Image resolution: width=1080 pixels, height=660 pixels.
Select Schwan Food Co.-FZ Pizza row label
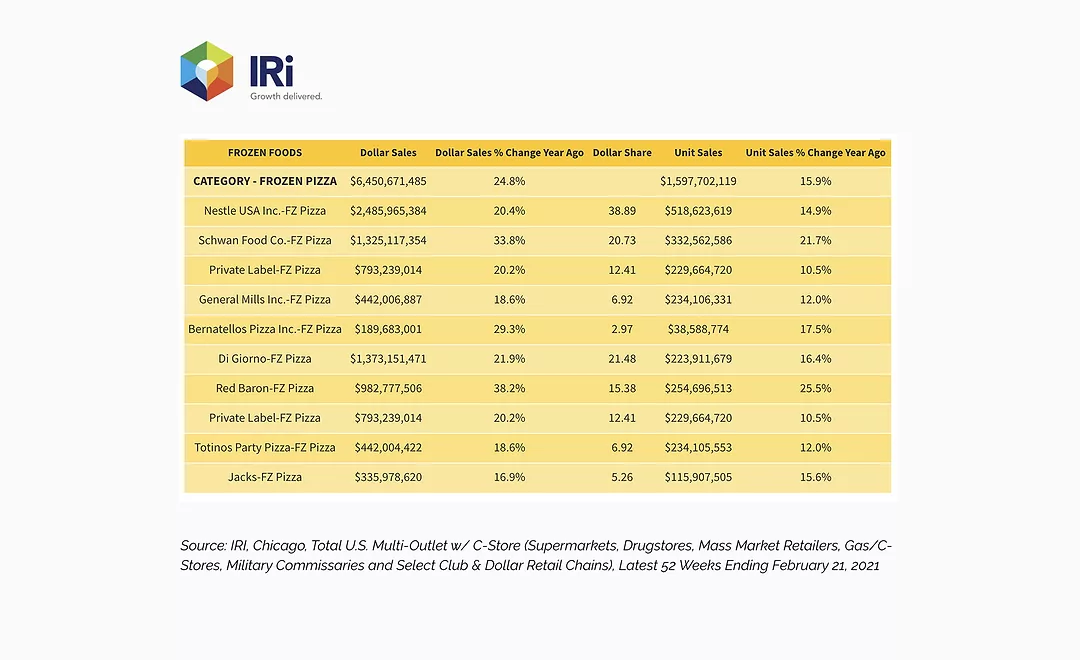264,240
